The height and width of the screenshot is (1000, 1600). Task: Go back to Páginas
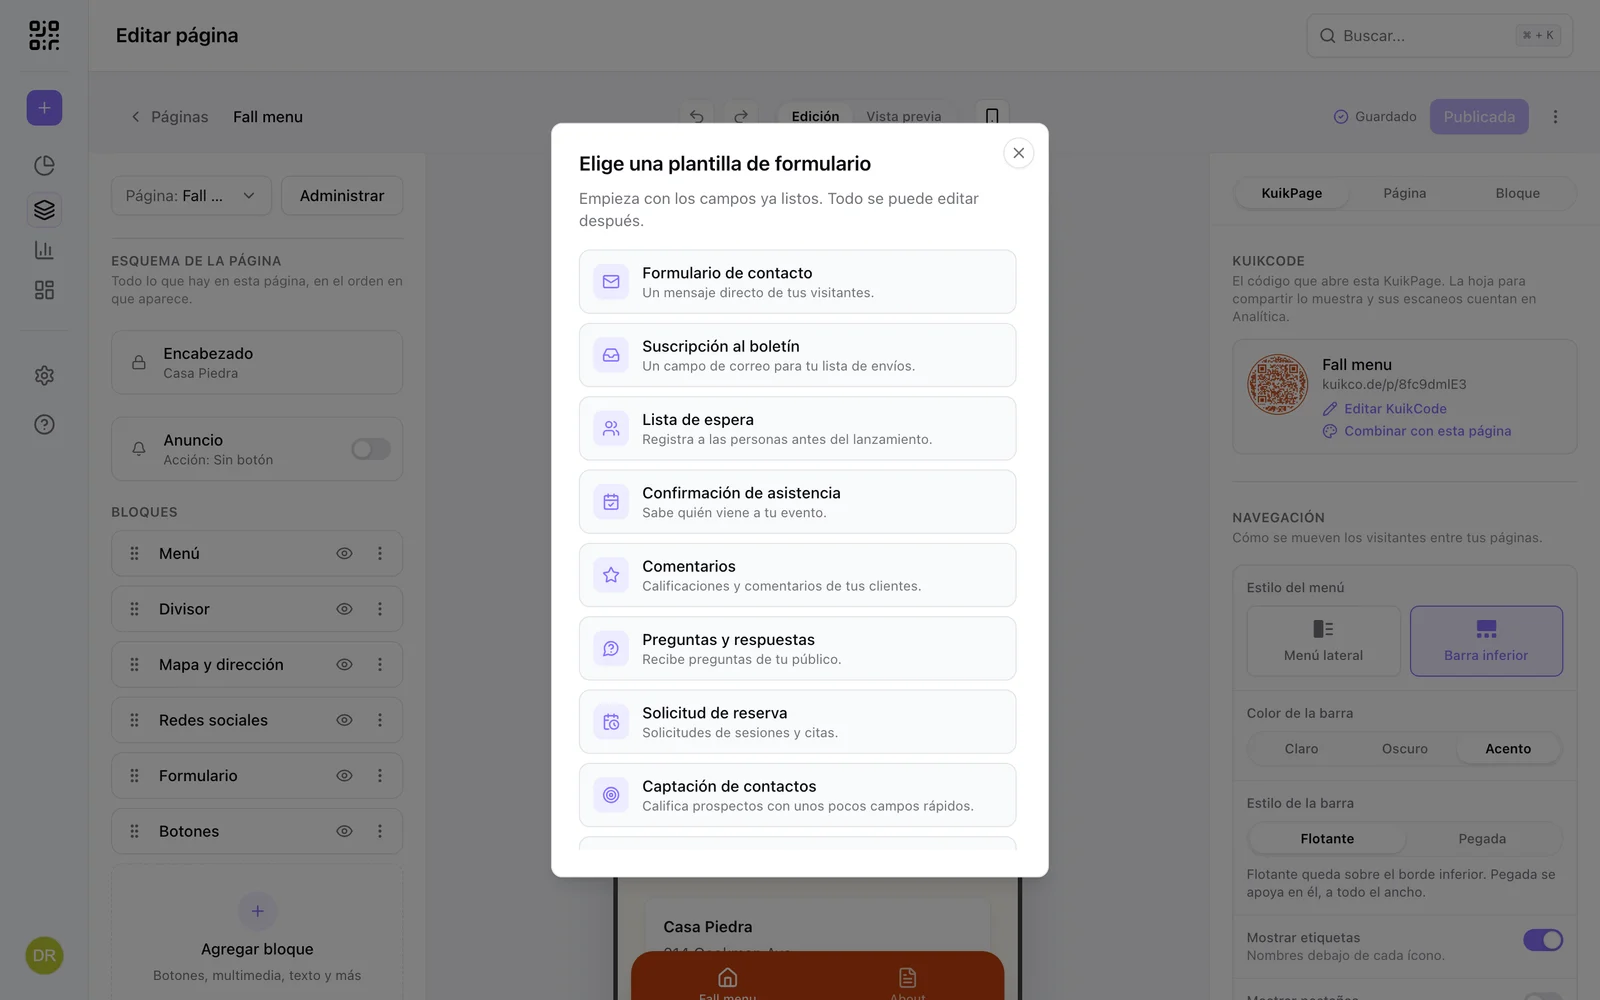tap(170, 117)
